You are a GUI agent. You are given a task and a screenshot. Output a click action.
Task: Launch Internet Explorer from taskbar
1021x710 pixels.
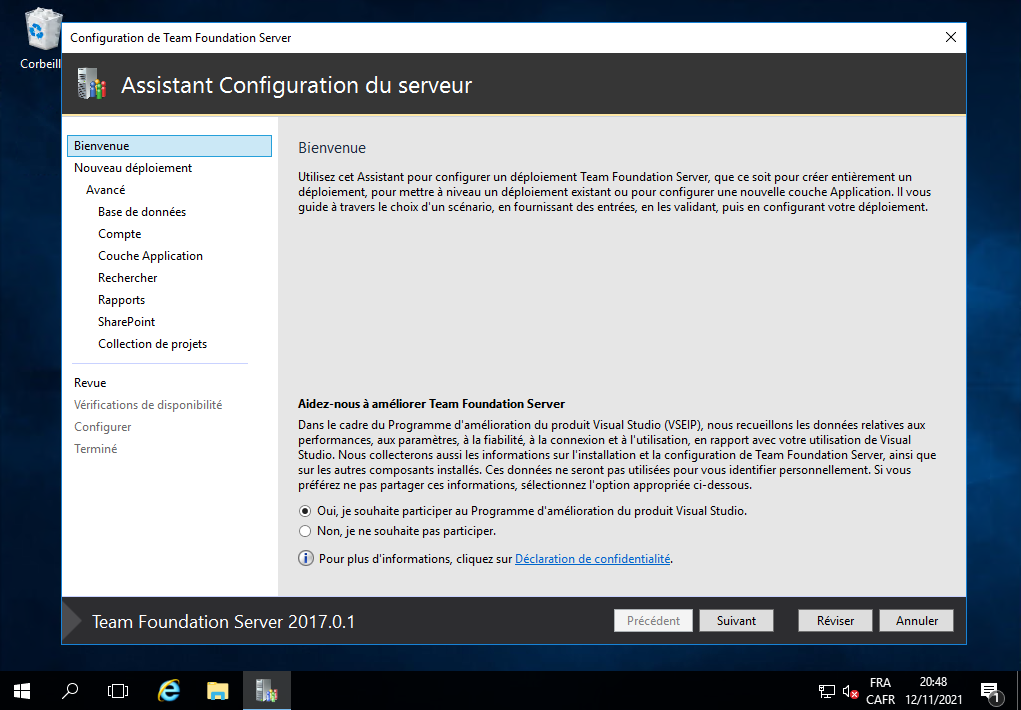tap(170, 690)
